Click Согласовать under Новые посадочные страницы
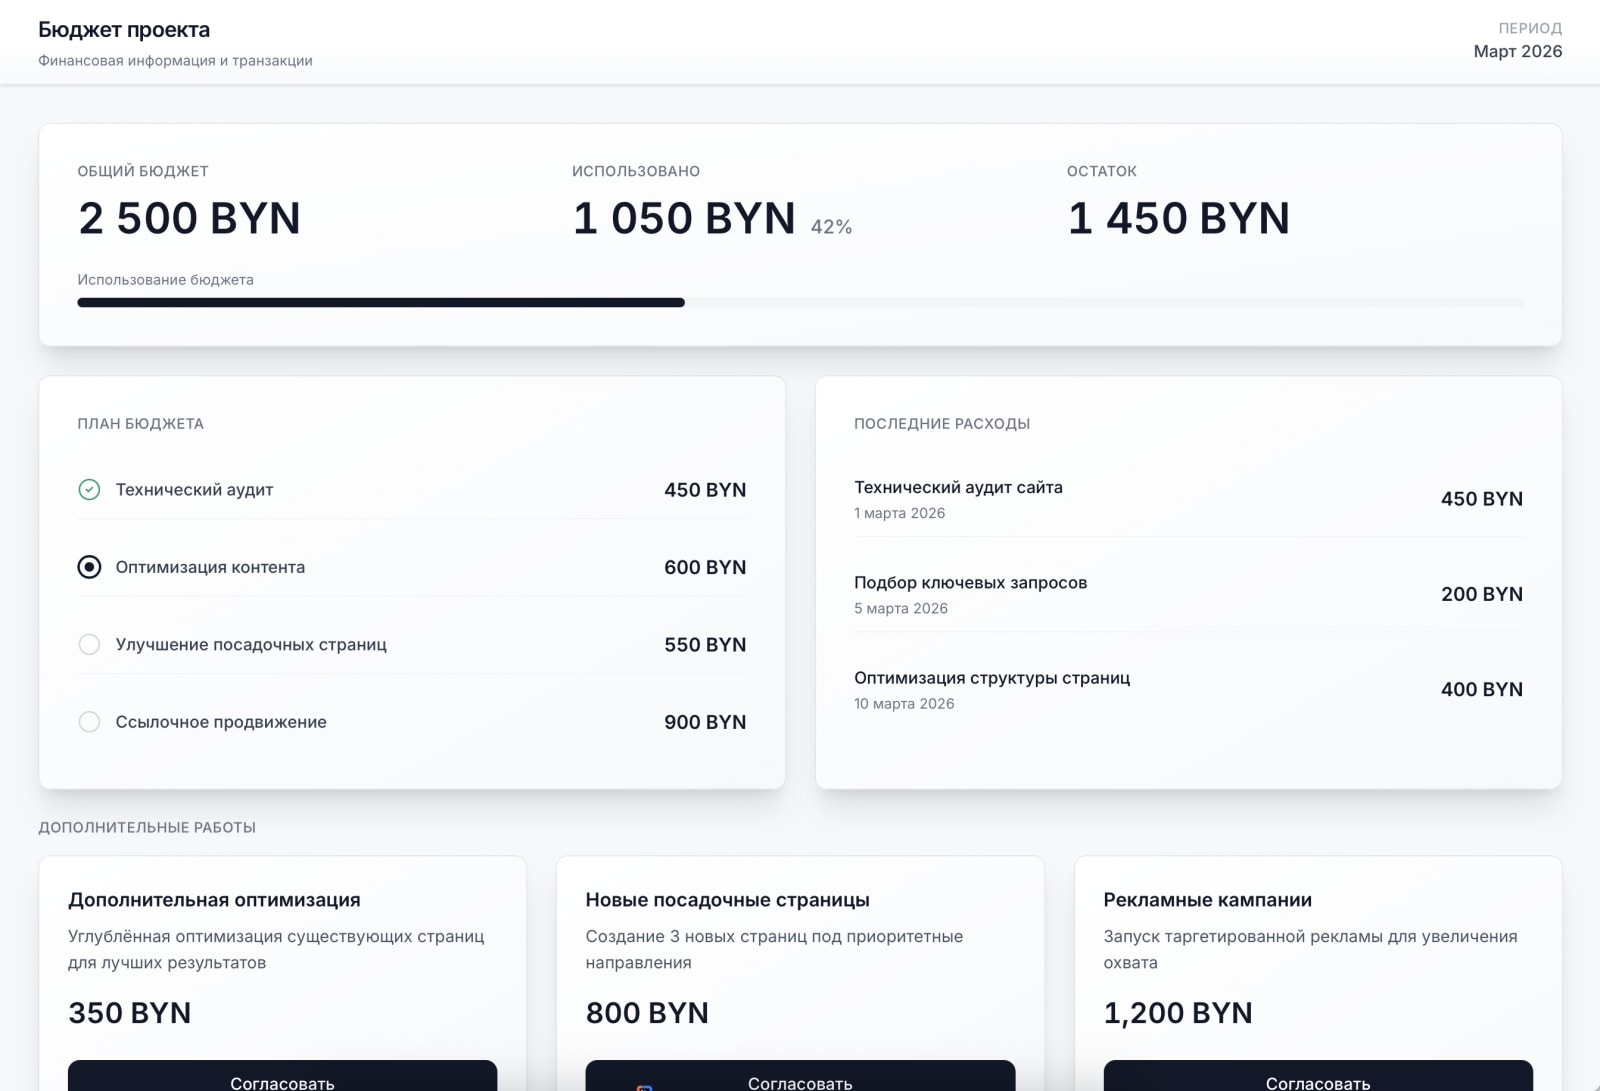 click(800, 1076)
